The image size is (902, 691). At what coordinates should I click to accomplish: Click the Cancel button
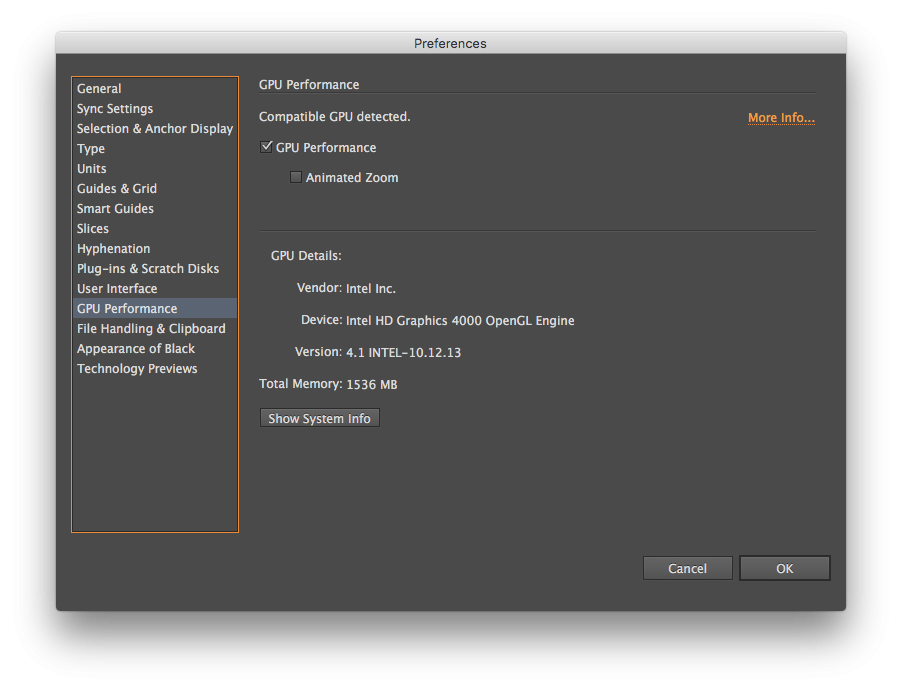click(687, 568)
